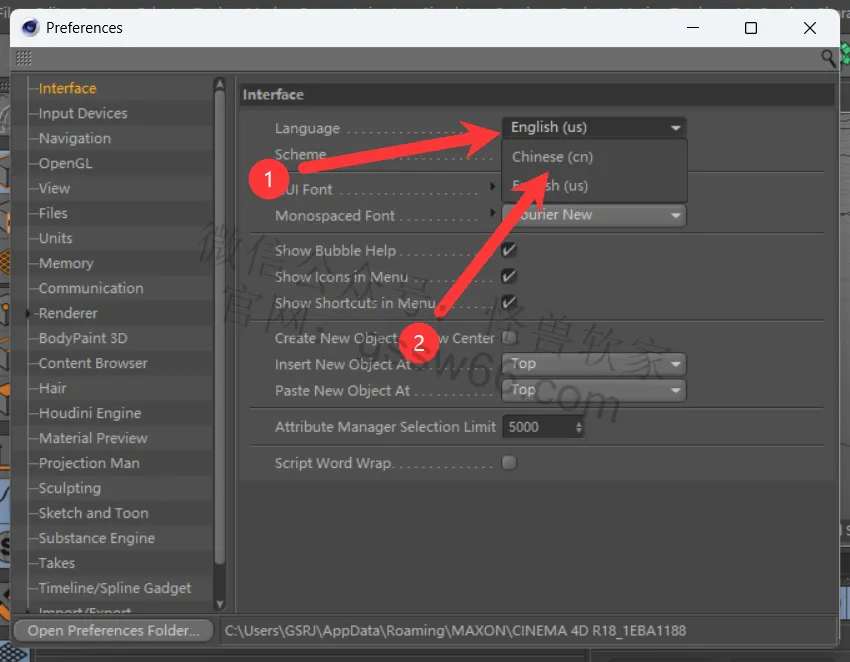Select Communication category
The width and height of the screenshot is (850, 662).
coord(91,288)
